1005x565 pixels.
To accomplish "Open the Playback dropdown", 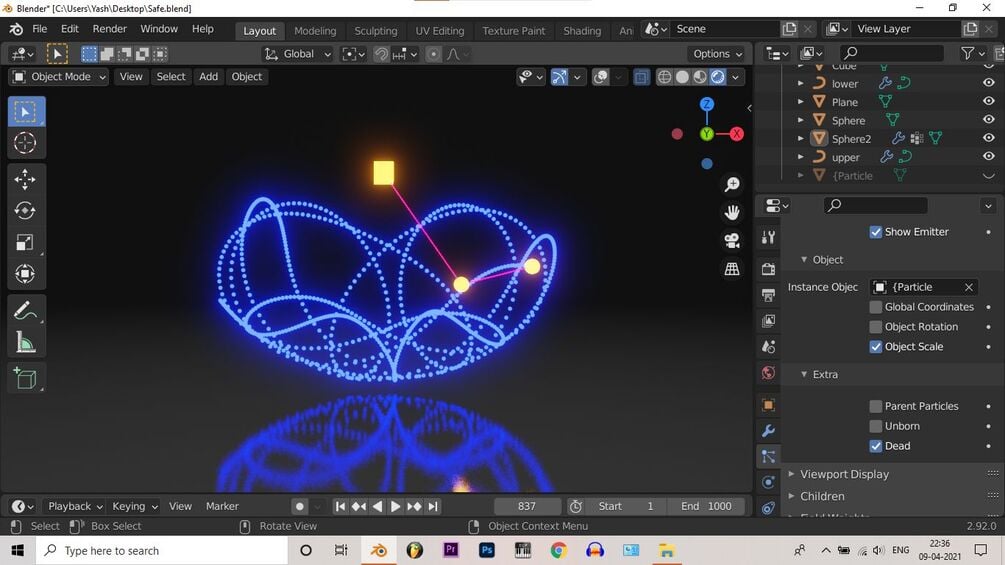I will [75, 506].
